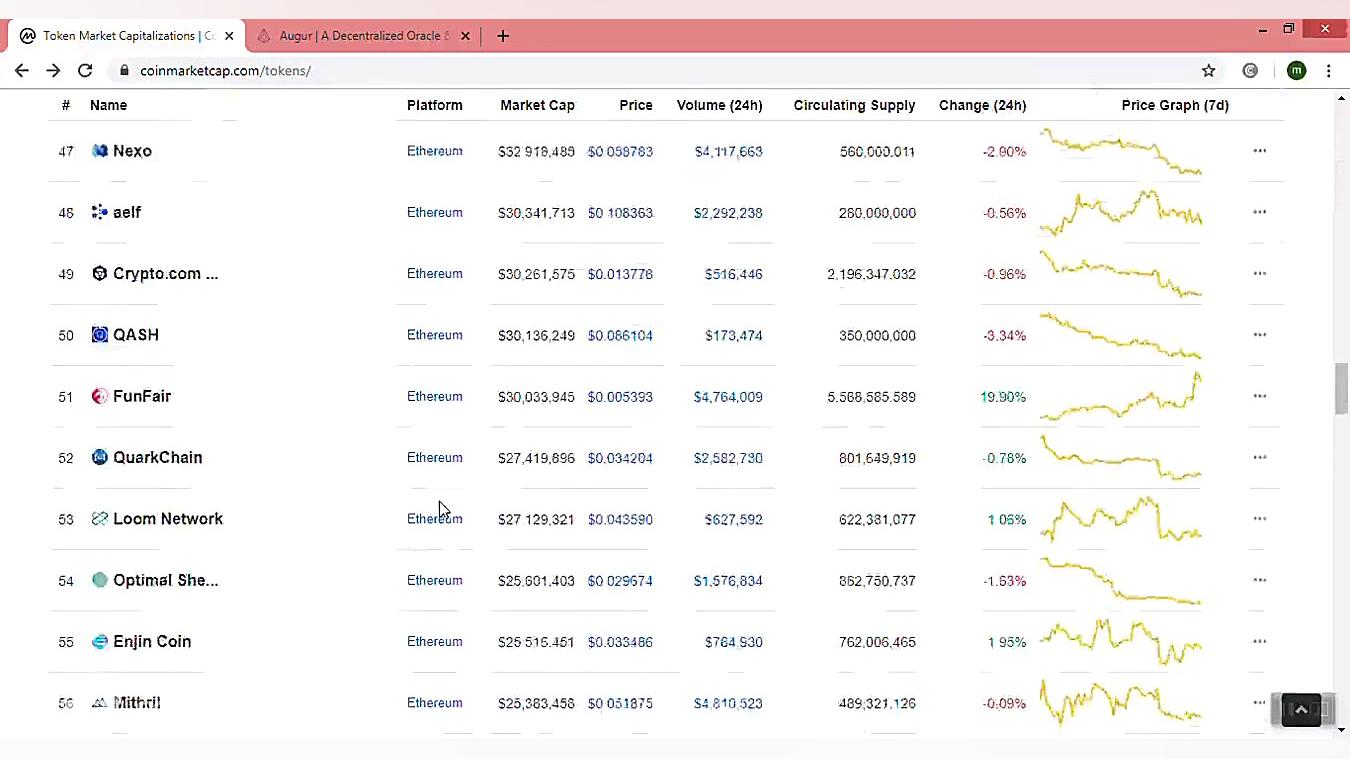Click aelf market cap $30,341,713
This screenshot has width=1350, height=759.
(536, 213)
